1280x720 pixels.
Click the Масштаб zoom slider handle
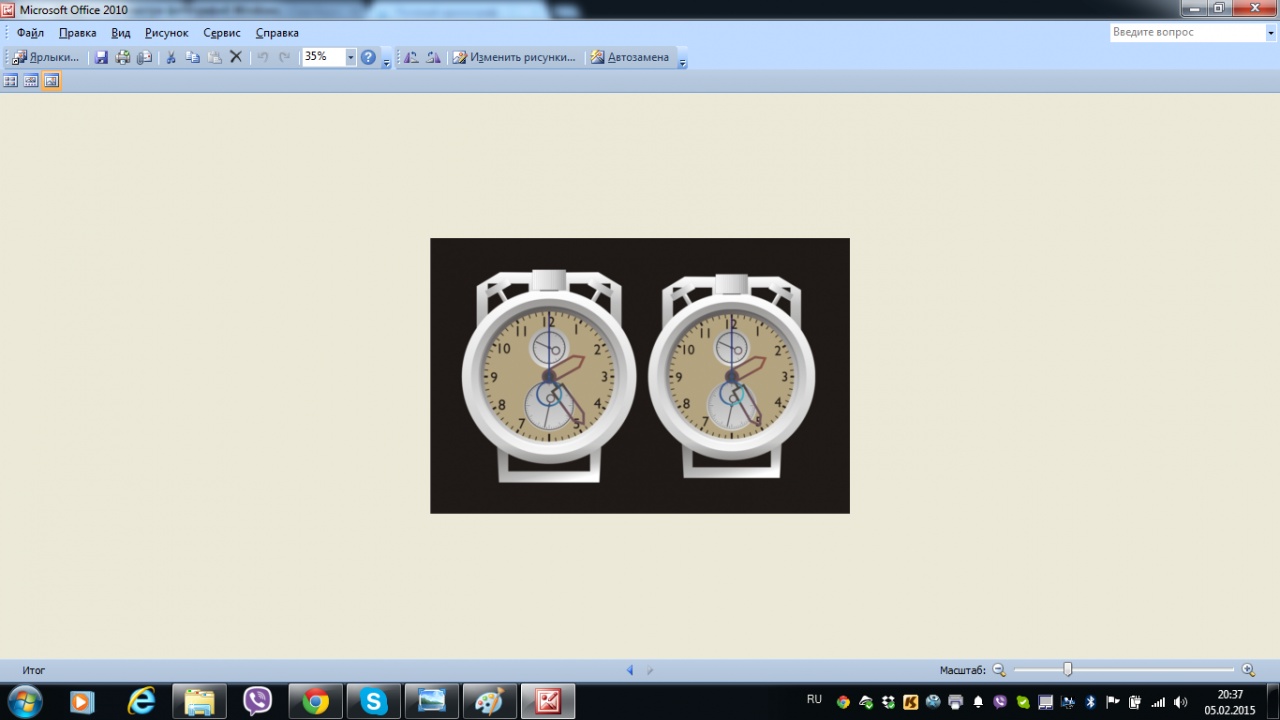(1067, 670)
